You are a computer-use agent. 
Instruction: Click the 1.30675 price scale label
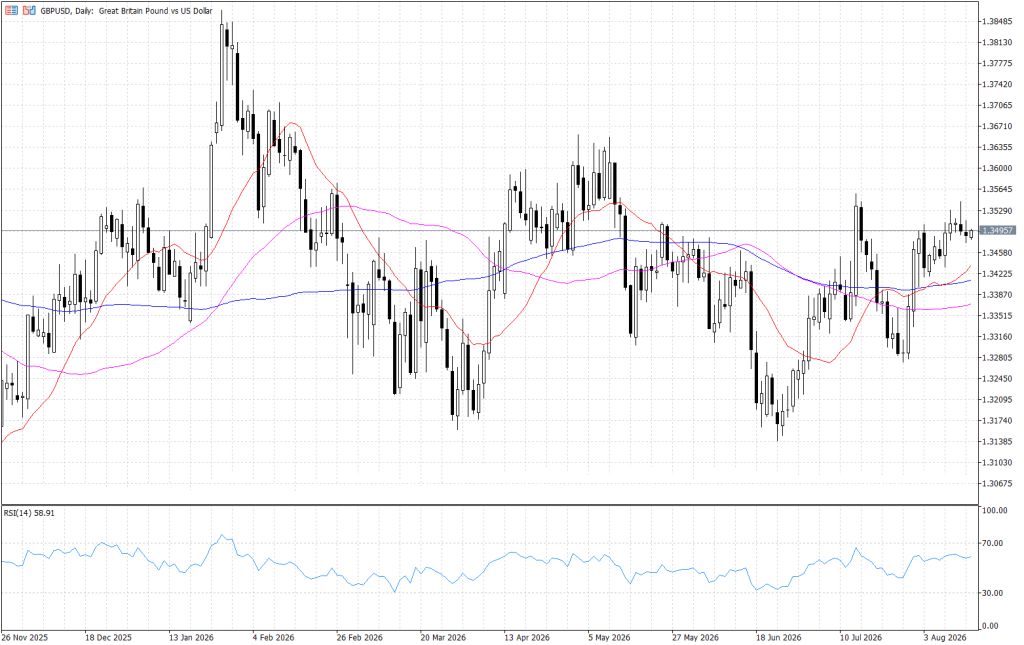click(x=997, y=484)
